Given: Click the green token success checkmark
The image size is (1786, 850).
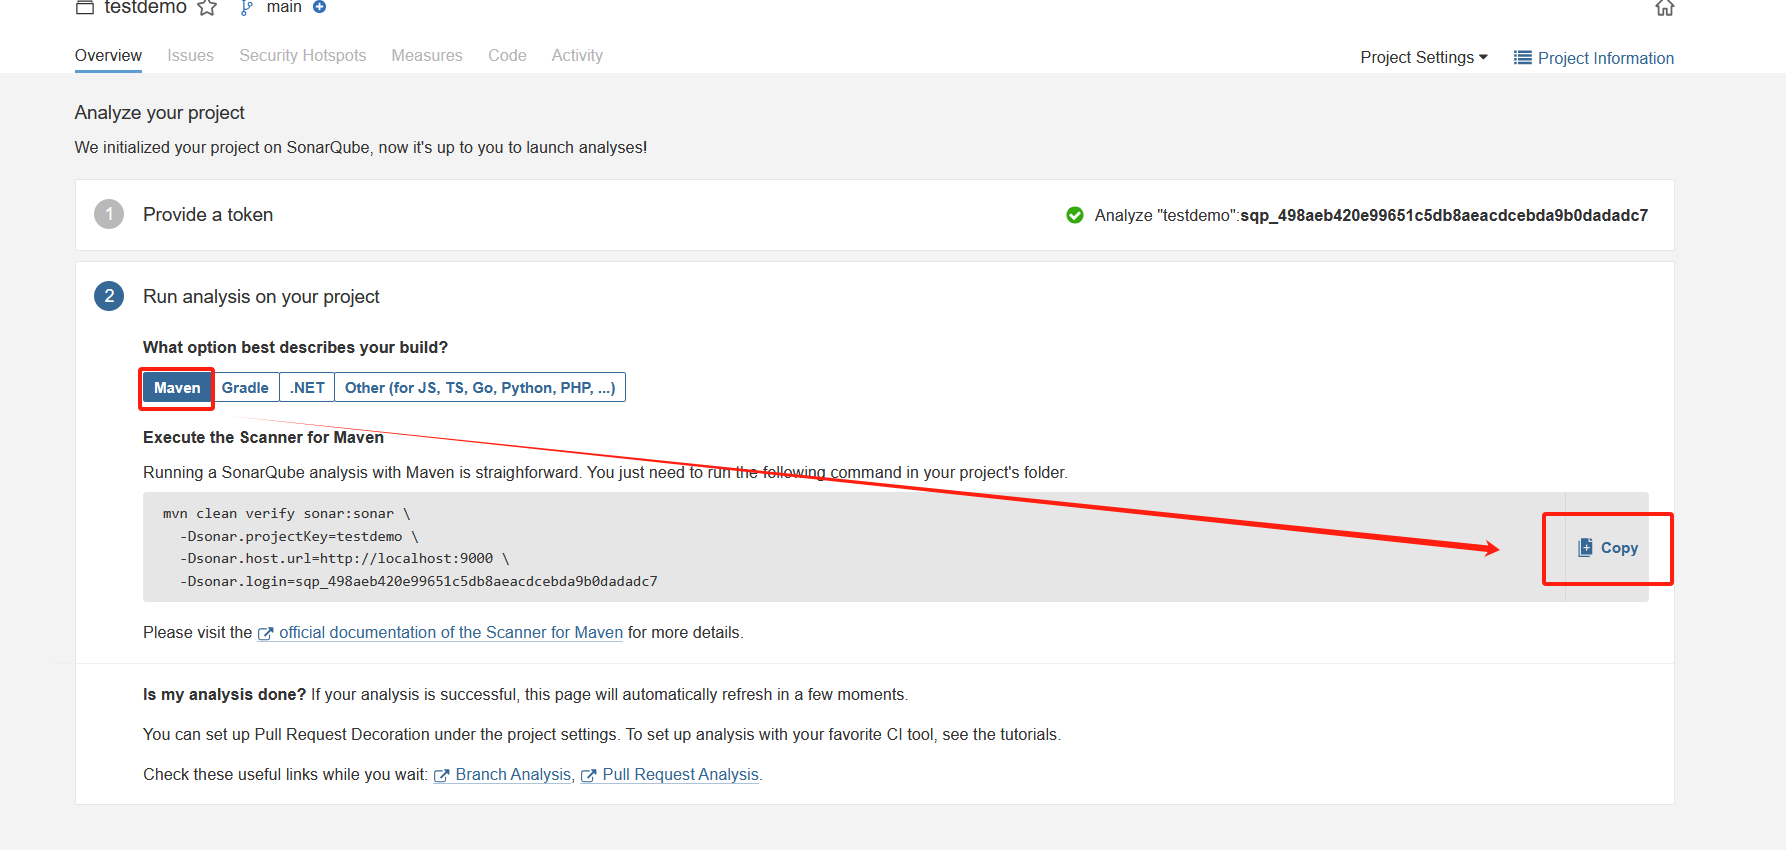Looking at the screenshot, I should tap(1075, 215).
